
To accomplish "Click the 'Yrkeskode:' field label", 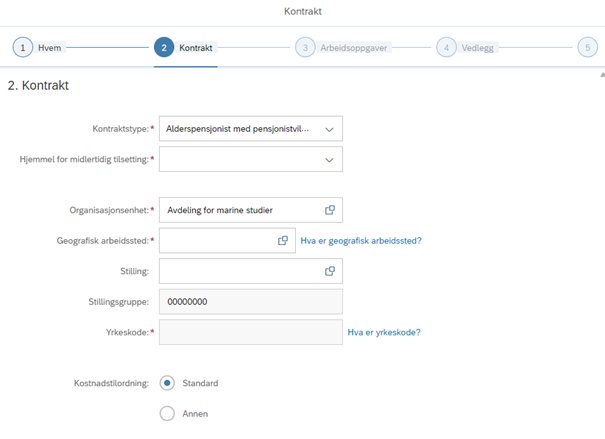I will point(127,332).
